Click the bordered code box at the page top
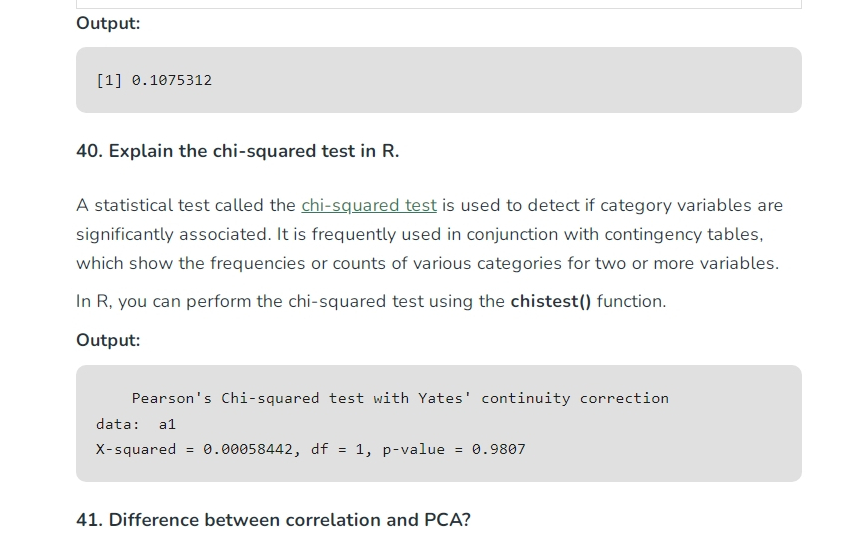 (439, 4)
